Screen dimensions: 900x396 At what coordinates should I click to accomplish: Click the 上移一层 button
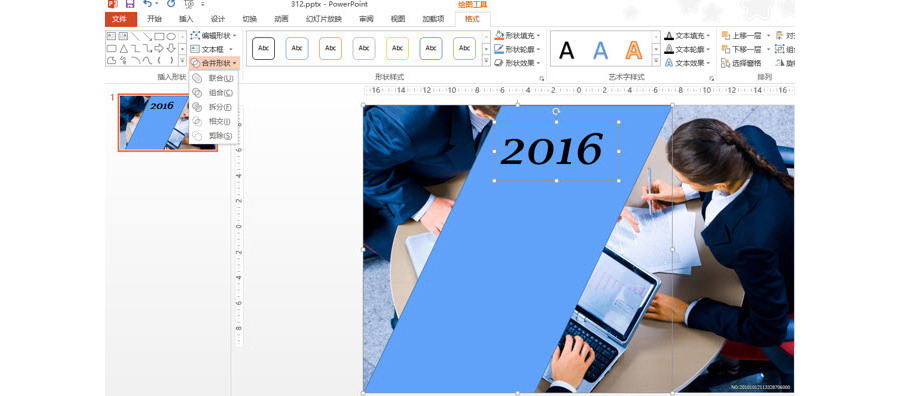(741, 36)
